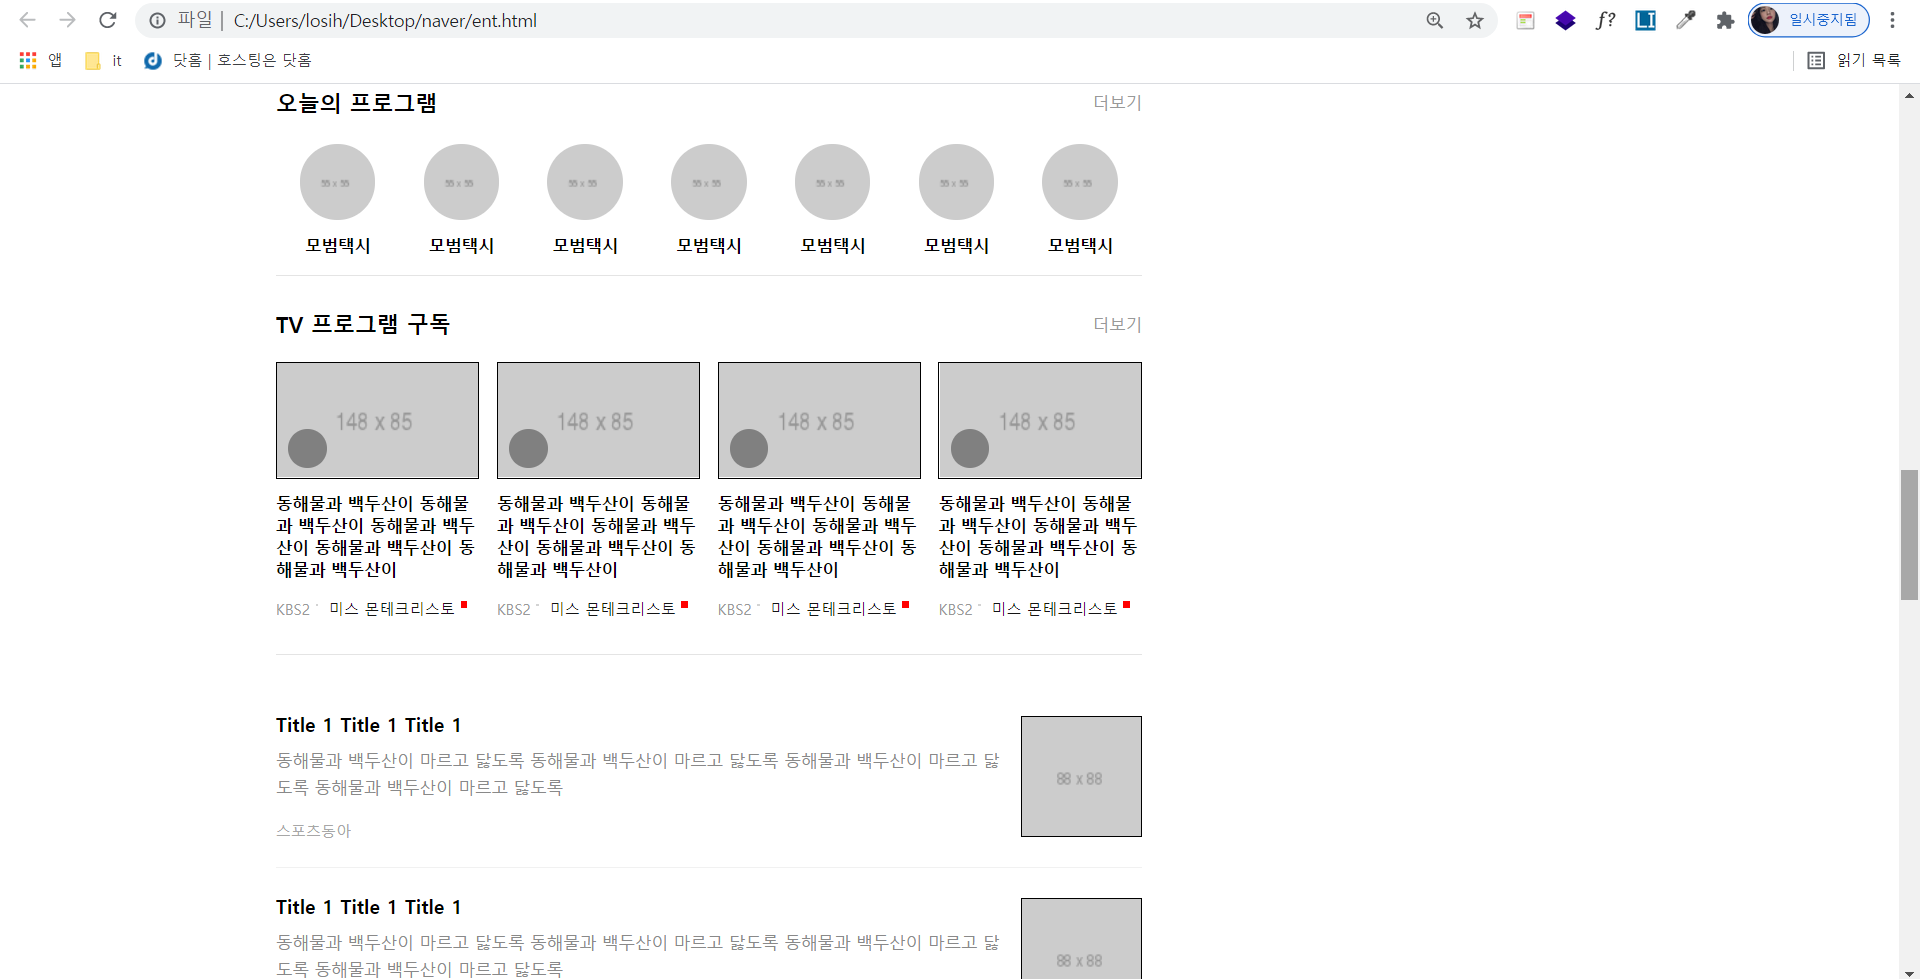Open the purple diamond extension

click(x=1566, y=20)
